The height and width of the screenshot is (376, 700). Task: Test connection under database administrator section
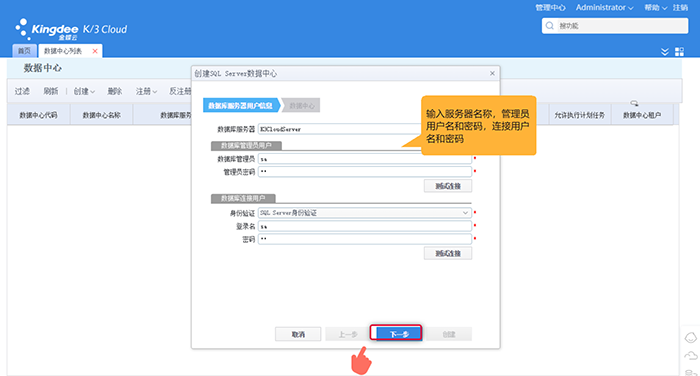[x=448, y=186]
